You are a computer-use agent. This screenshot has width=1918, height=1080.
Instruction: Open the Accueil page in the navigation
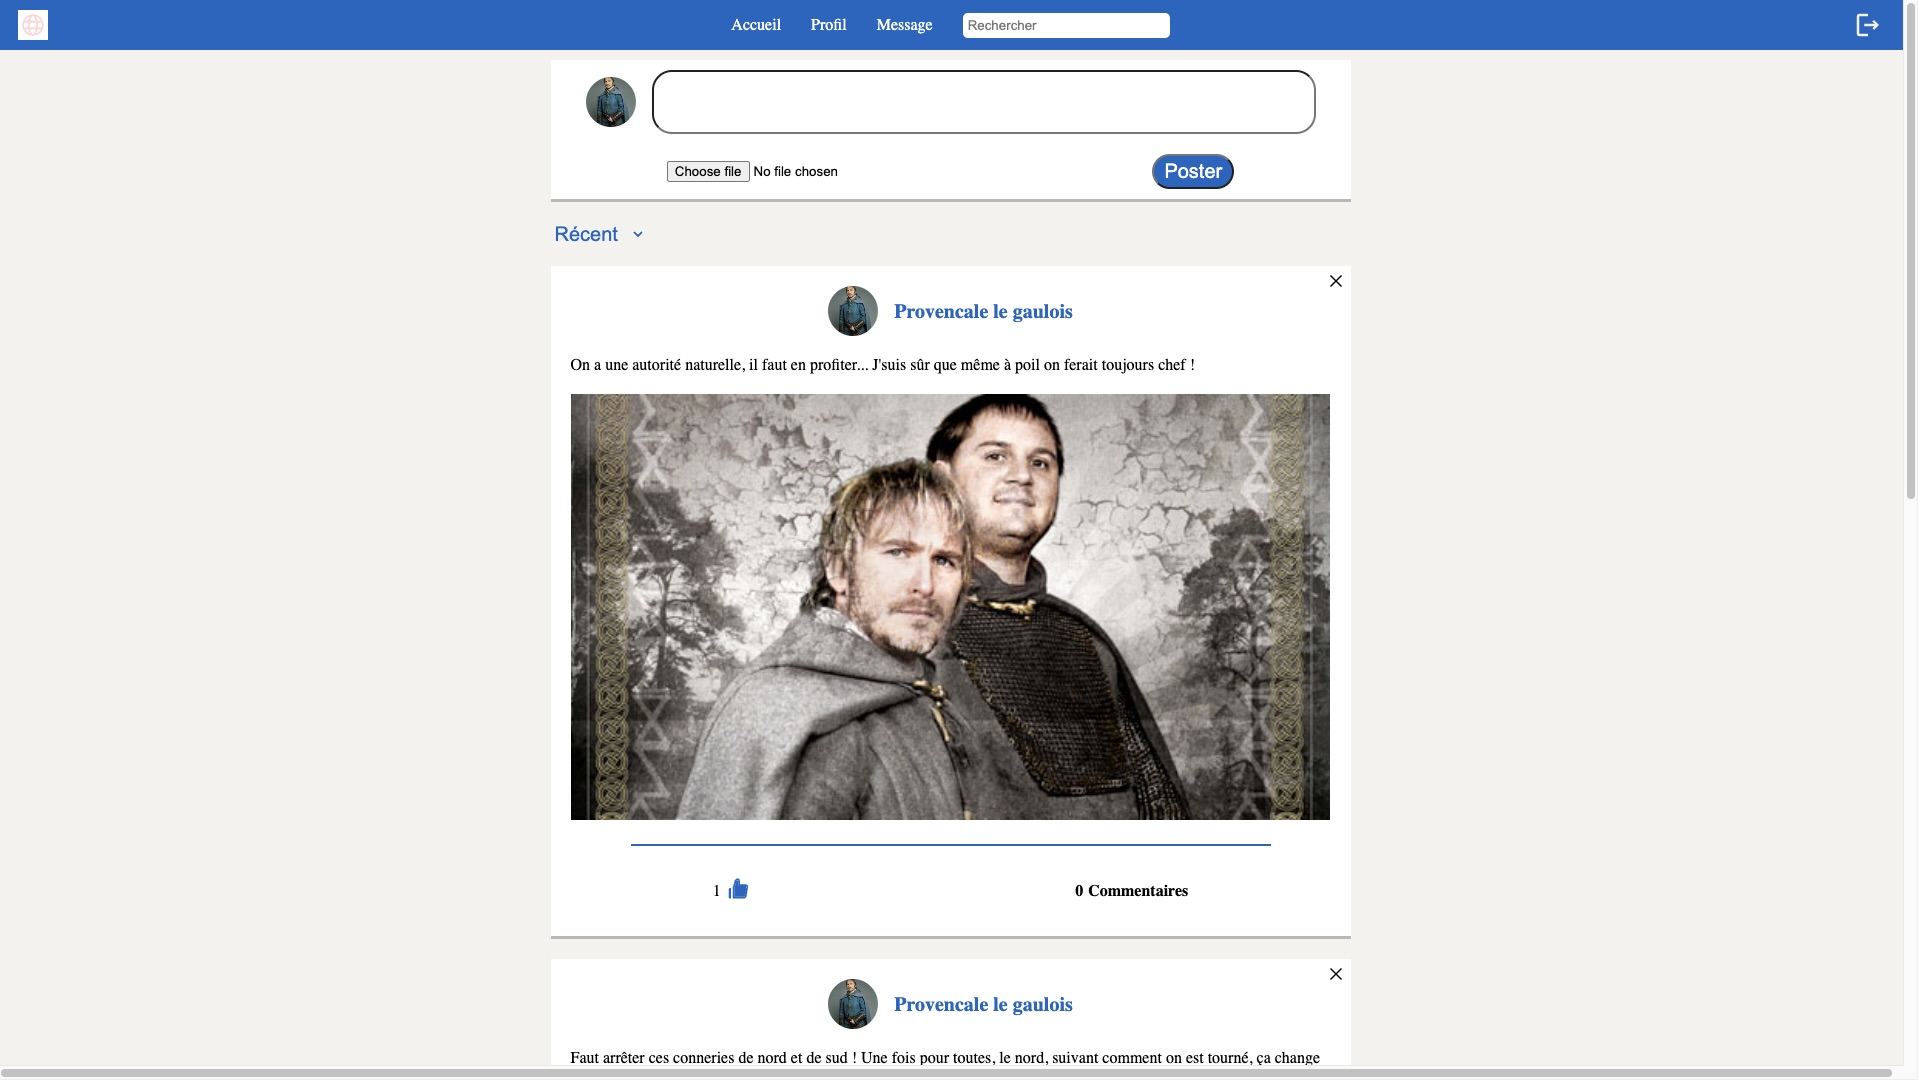[x=756, y=25]
